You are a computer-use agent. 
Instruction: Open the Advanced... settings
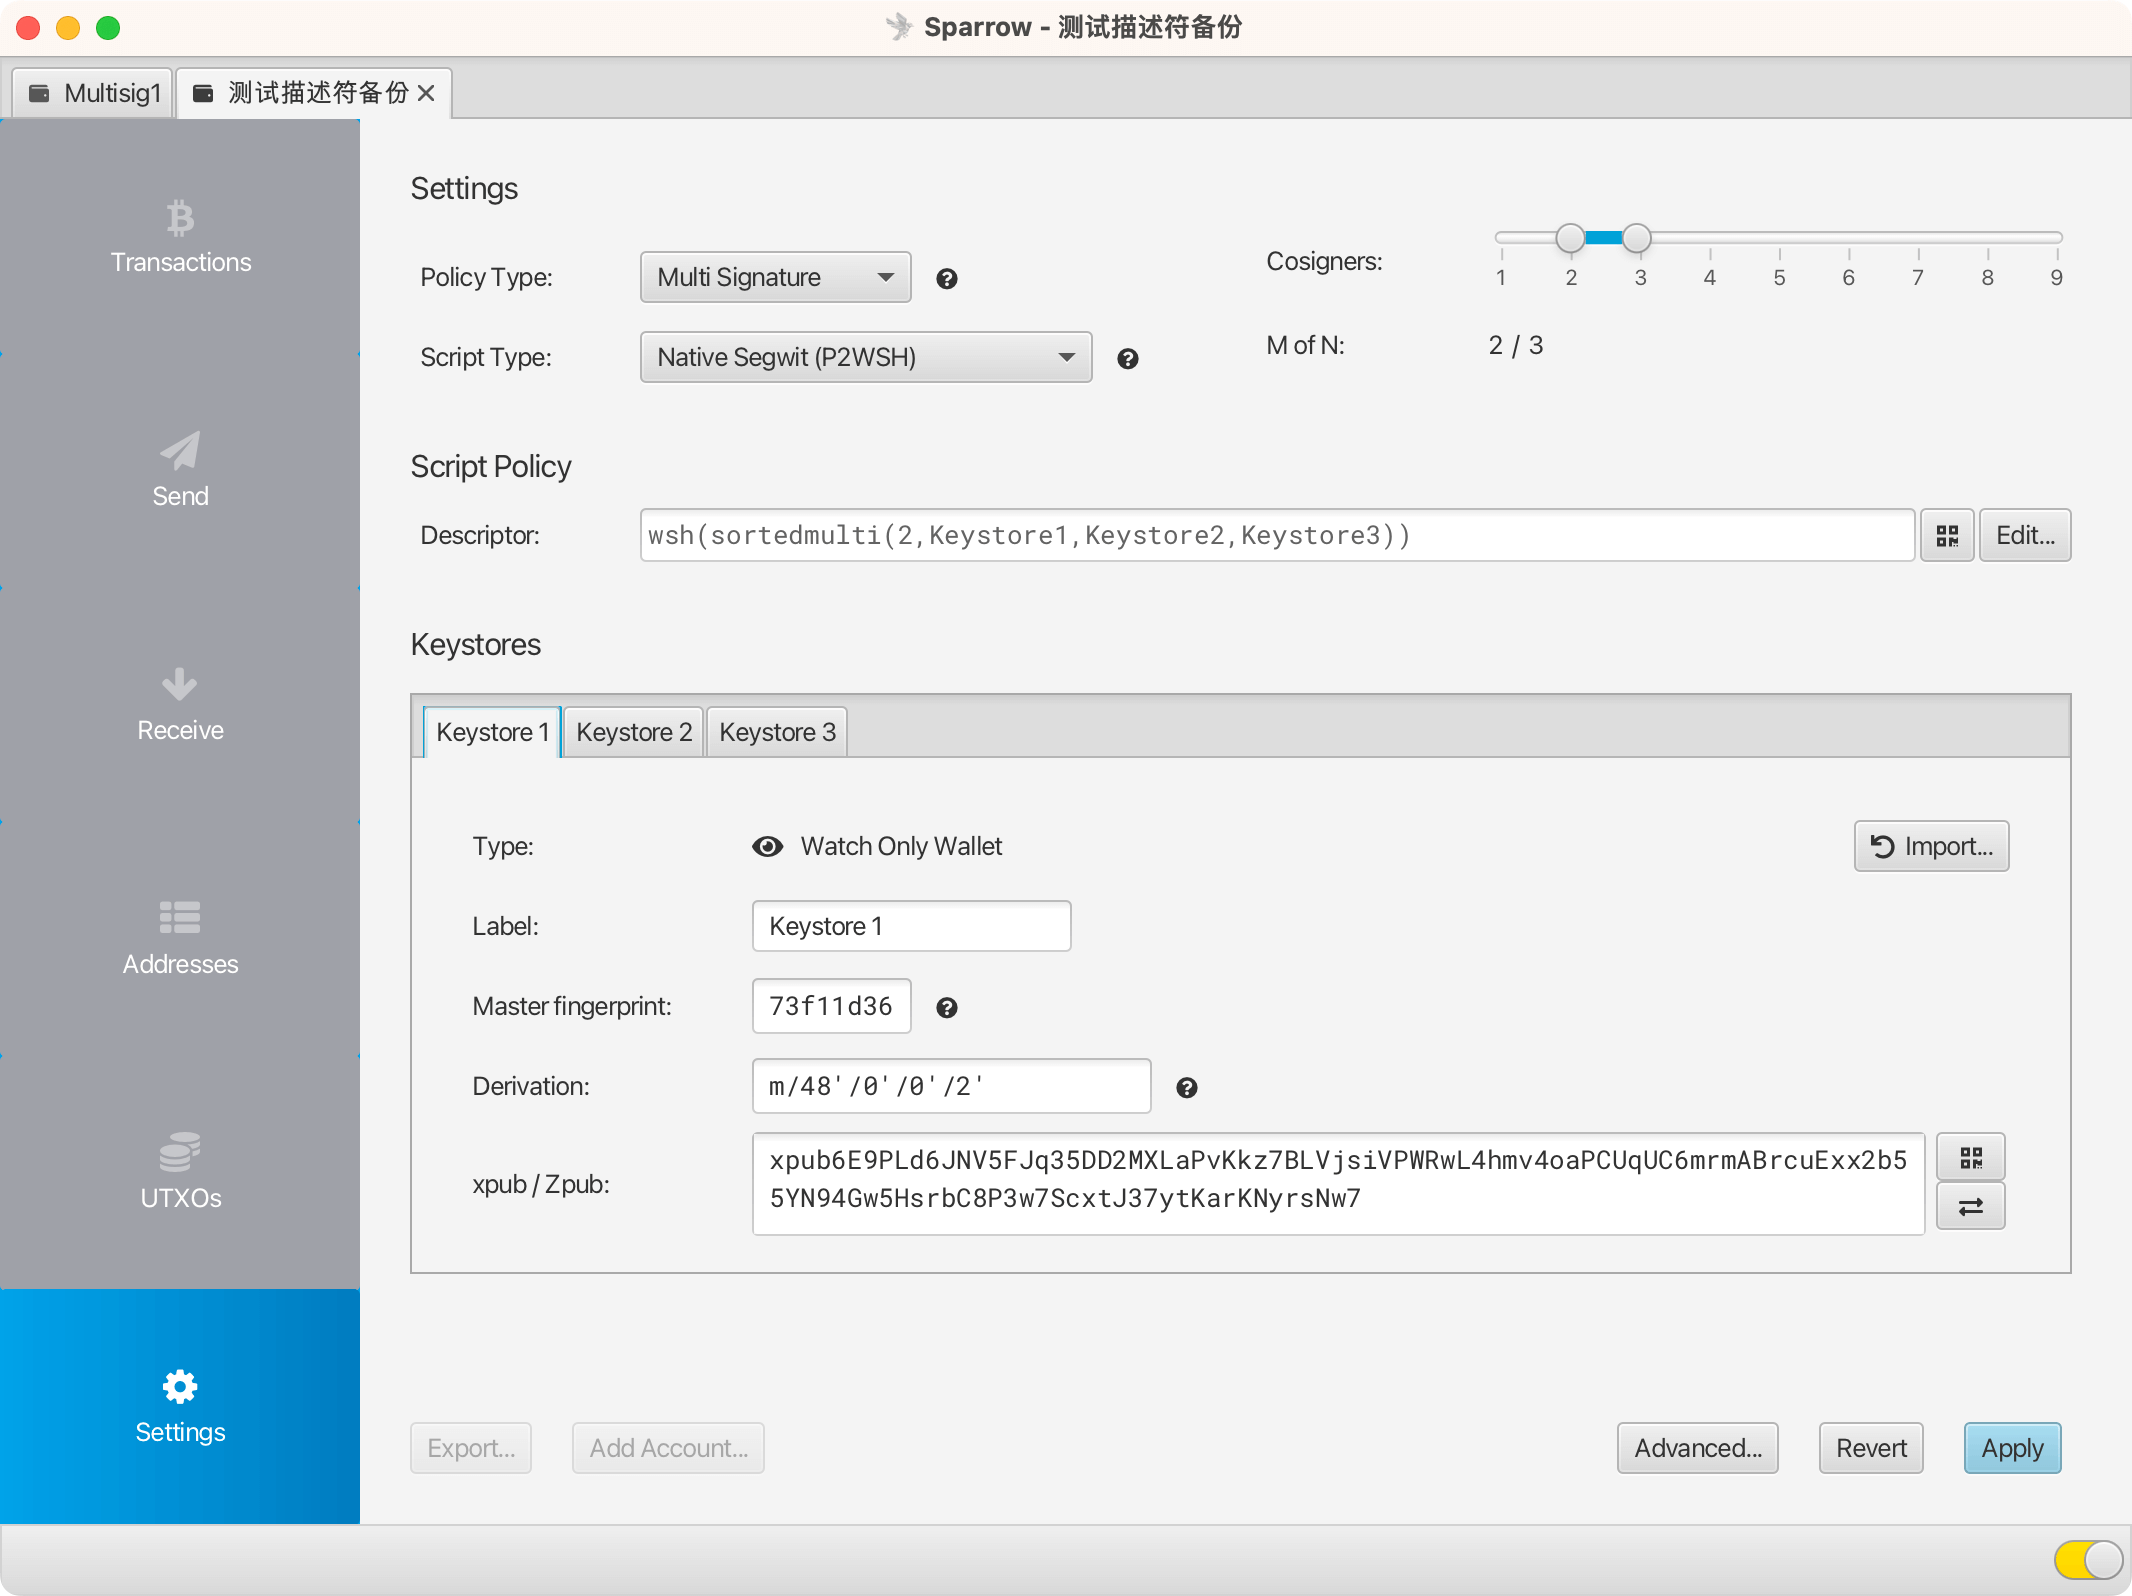coord(1697,1448)
